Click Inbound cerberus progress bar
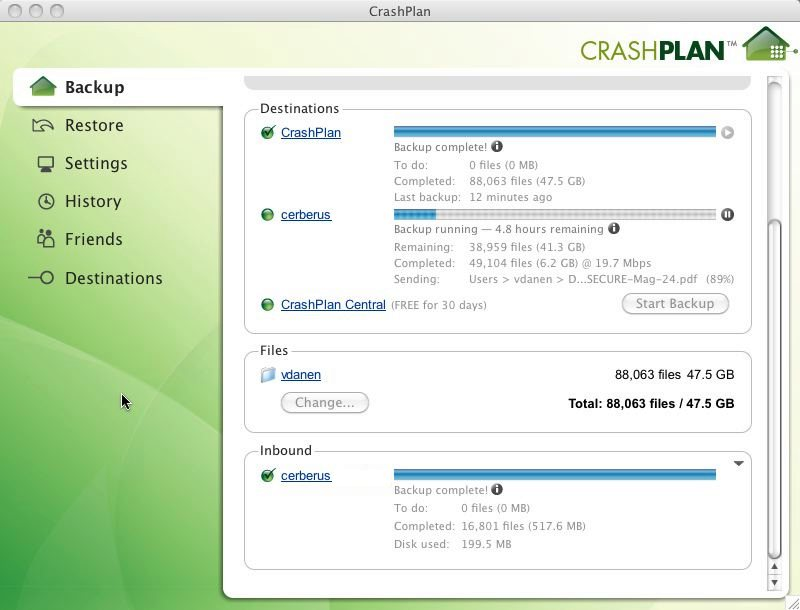Screen dimensions: 800x610 555,475
